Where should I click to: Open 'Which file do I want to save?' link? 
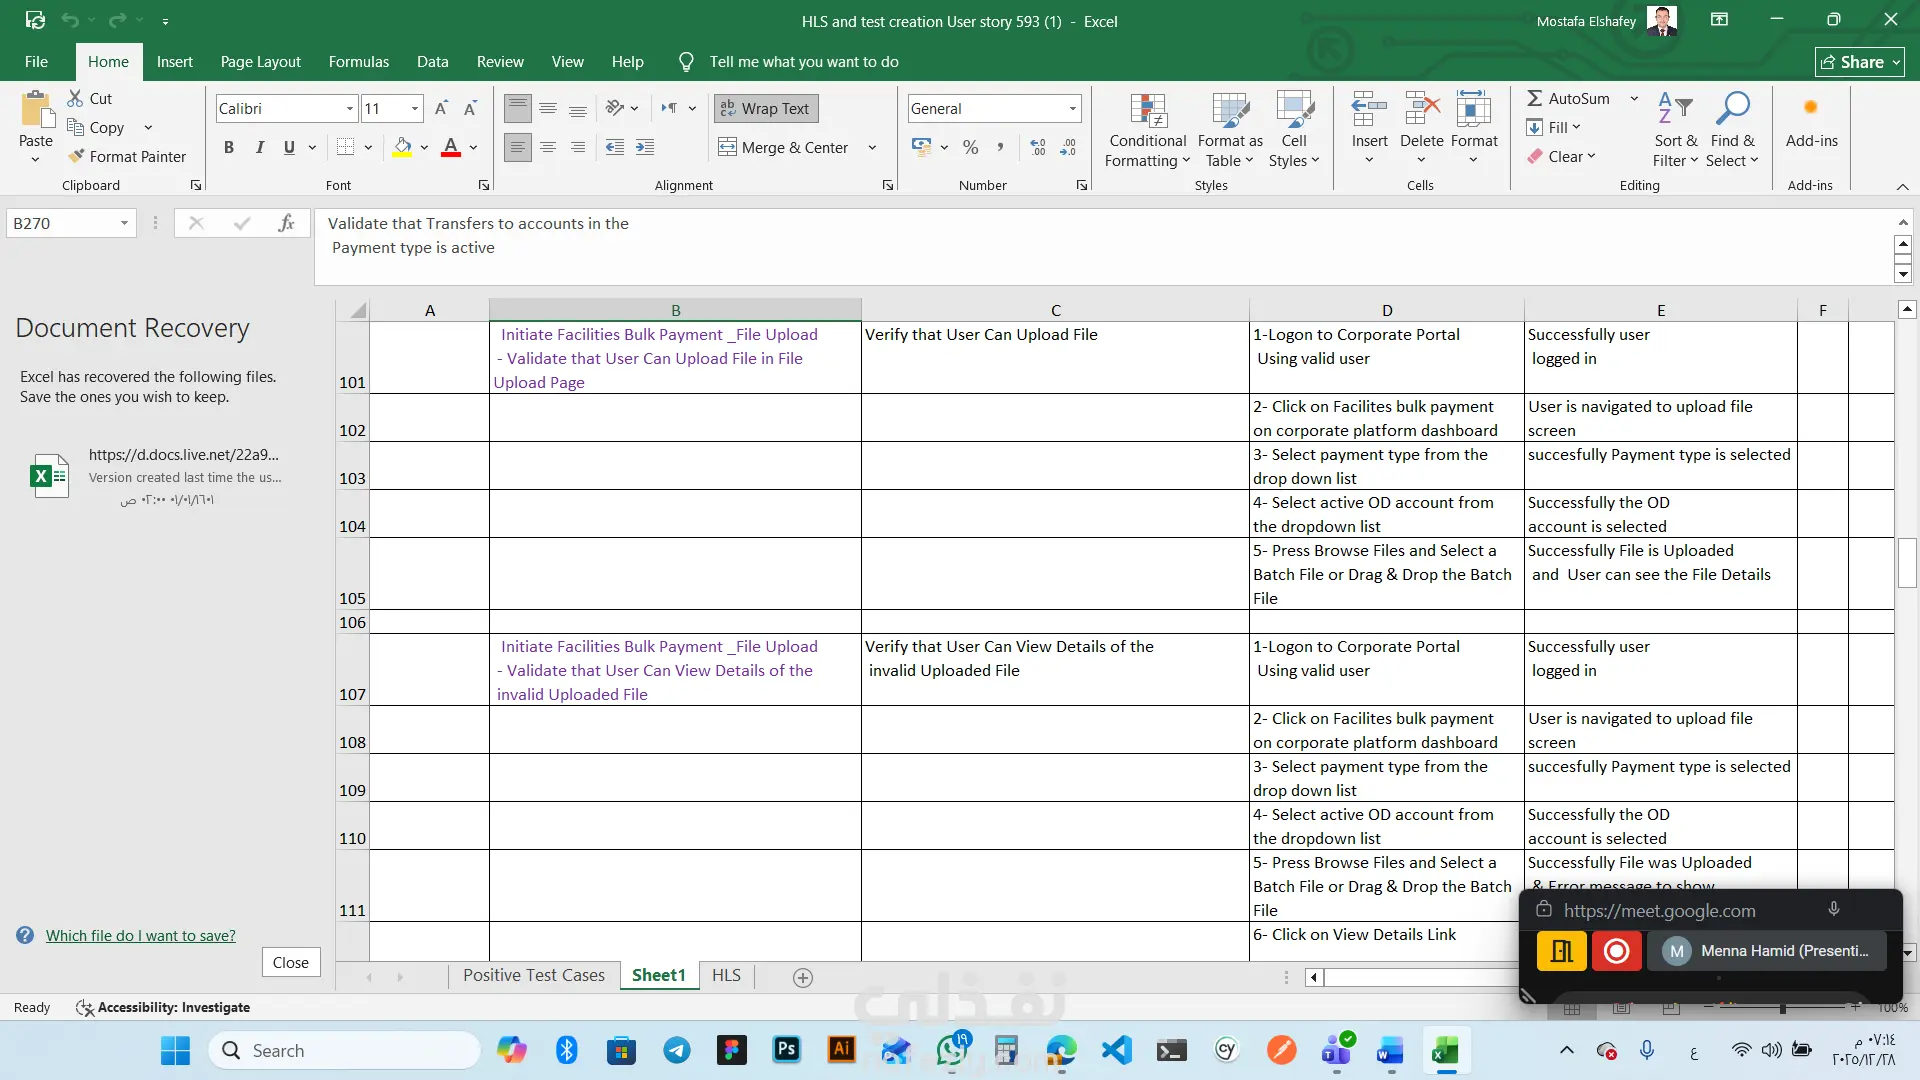tap(140, 935)
